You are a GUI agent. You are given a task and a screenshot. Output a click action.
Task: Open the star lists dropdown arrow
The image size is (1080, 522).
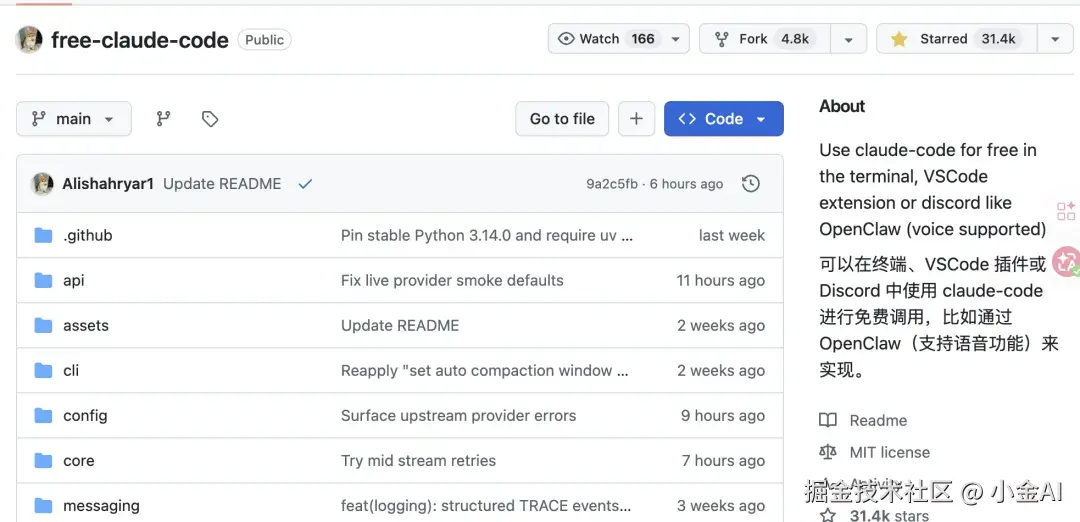click(x=1055, y=39)
